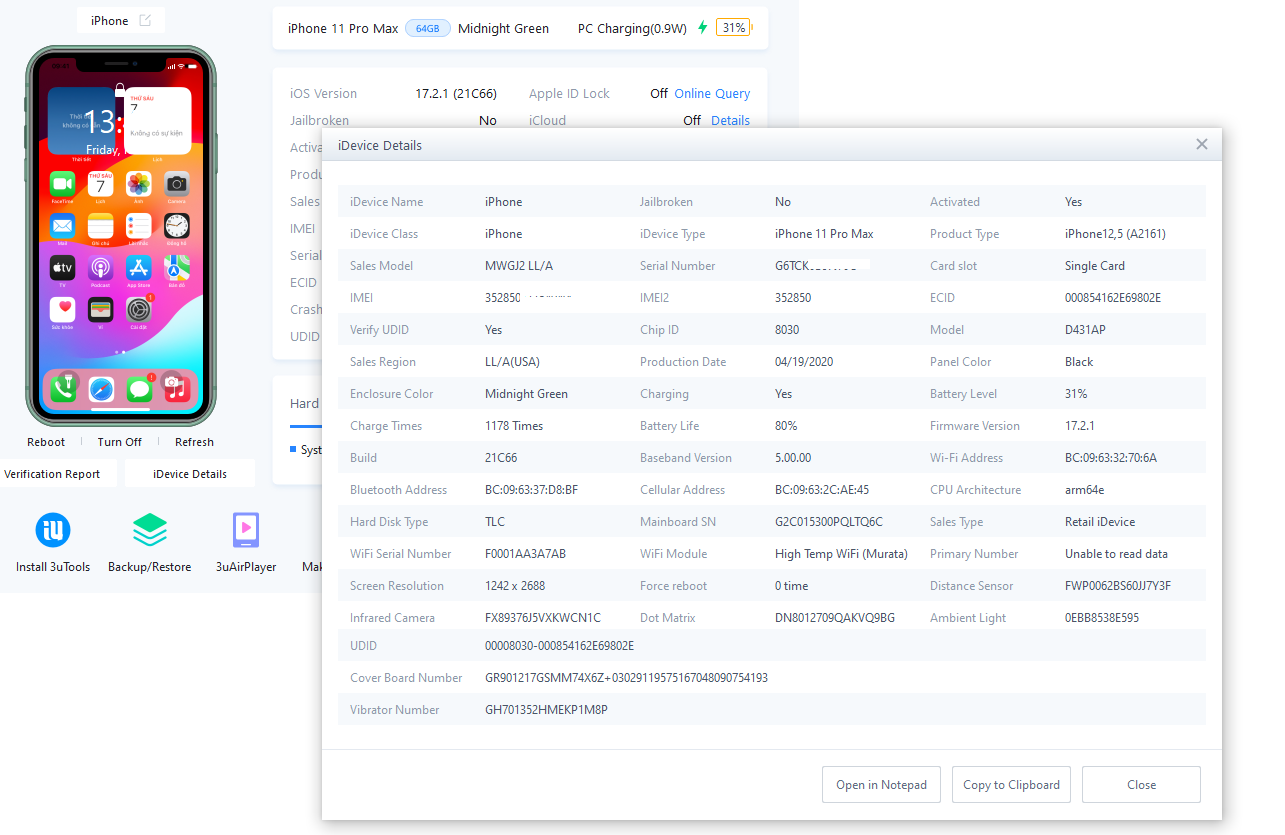Select the Enclosure Color value Midnight Green

526,394
